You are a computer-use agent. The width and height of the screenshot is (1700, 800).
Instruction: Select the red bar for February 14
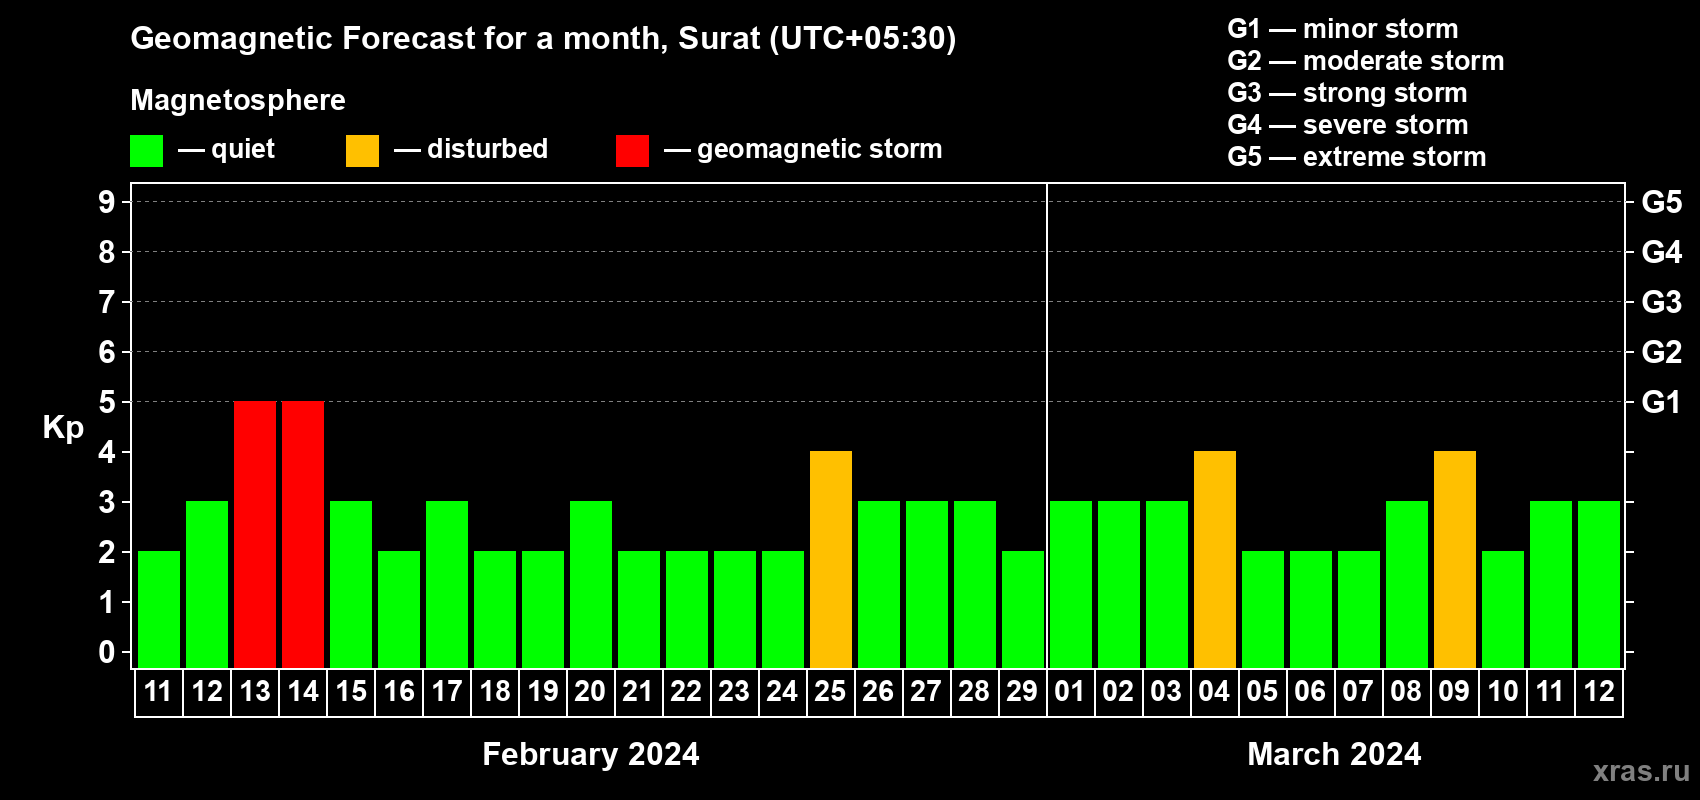pyautogui.click(x=303, y=534)
